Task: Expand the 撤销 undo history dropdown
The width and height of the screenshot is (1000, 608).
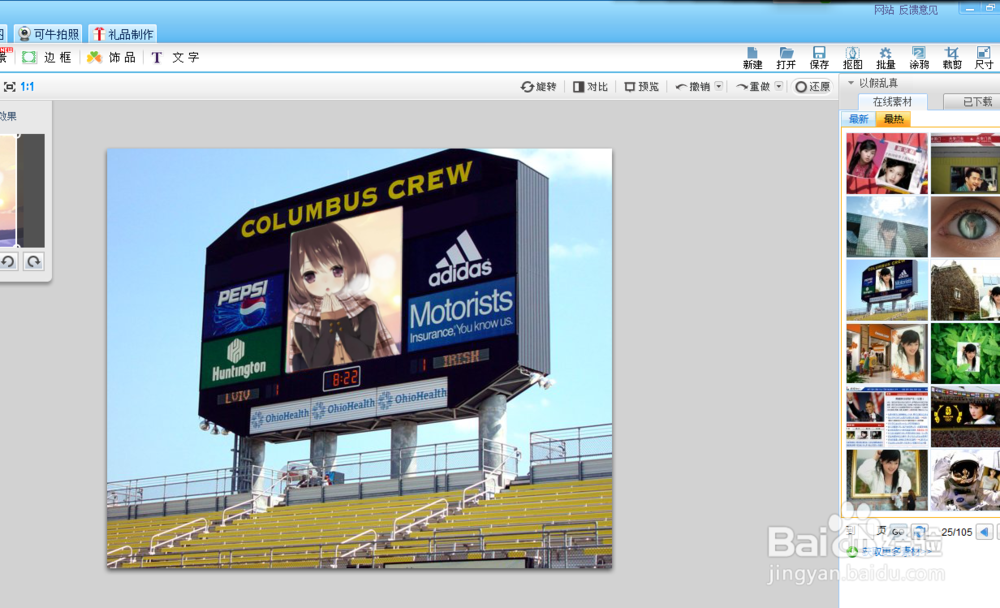Action: [719, 86]
